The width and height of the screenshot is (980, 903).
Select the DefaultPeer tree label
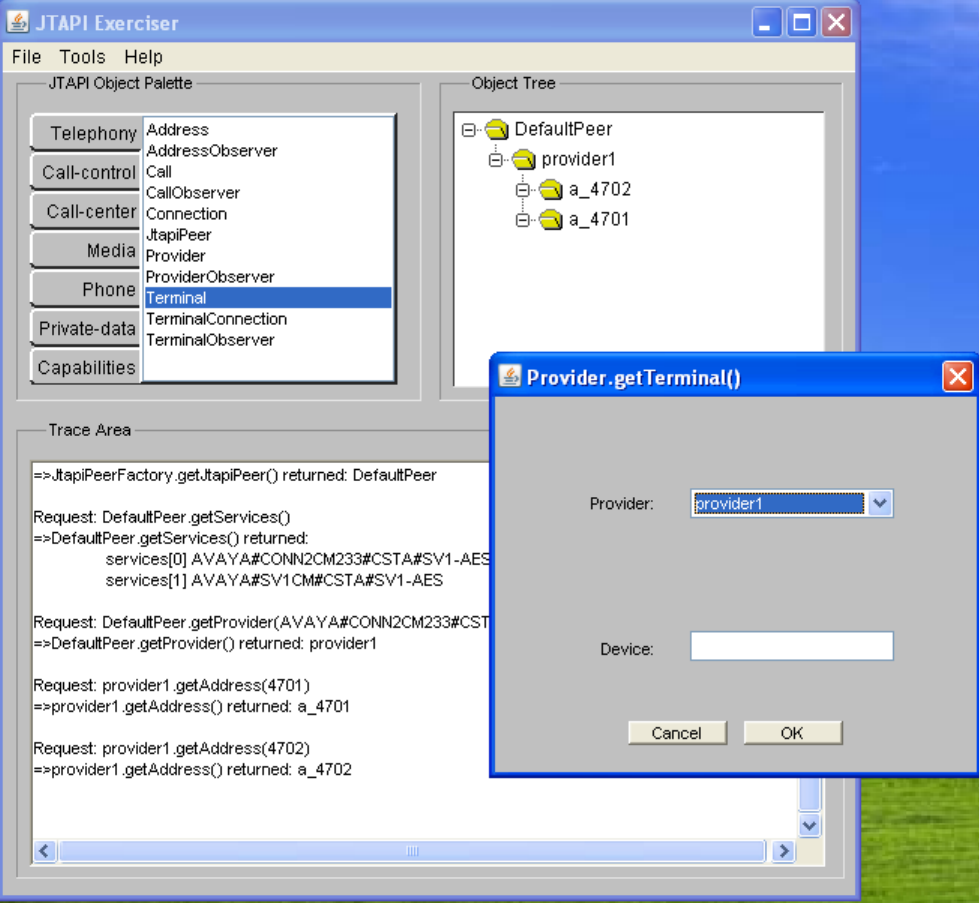click(x=563, y=129)
